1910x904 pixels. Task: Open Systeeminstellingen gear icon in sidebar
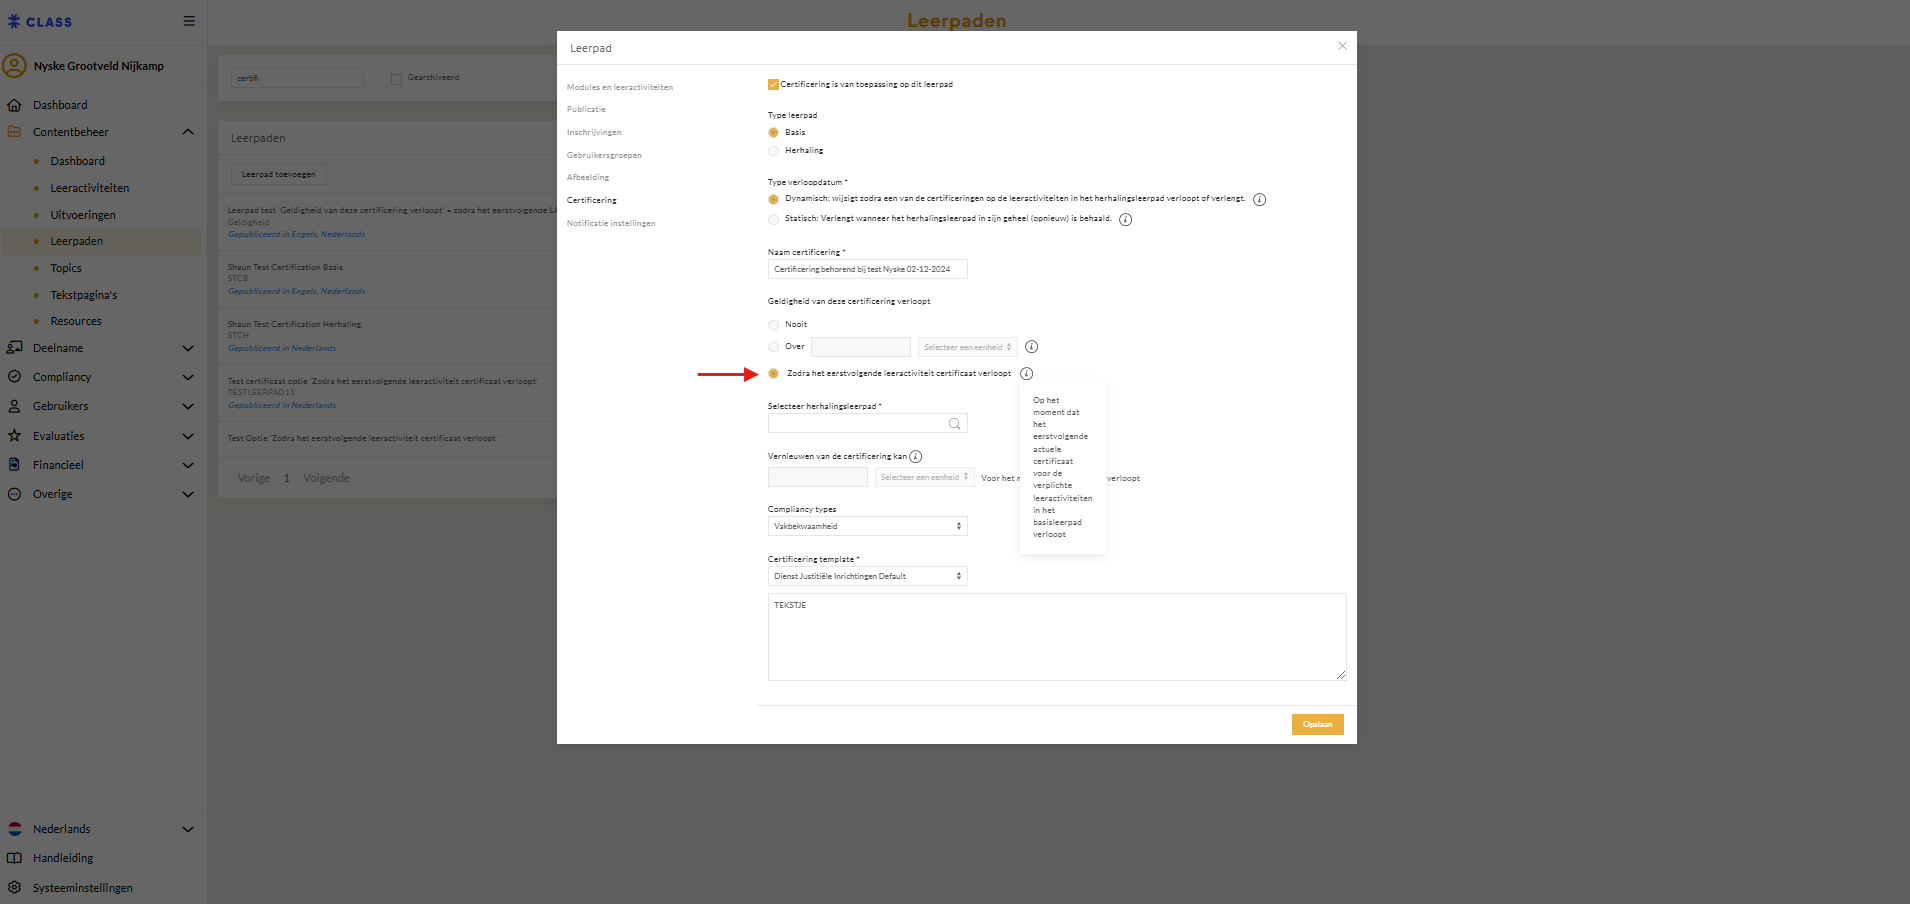[14, 887]
